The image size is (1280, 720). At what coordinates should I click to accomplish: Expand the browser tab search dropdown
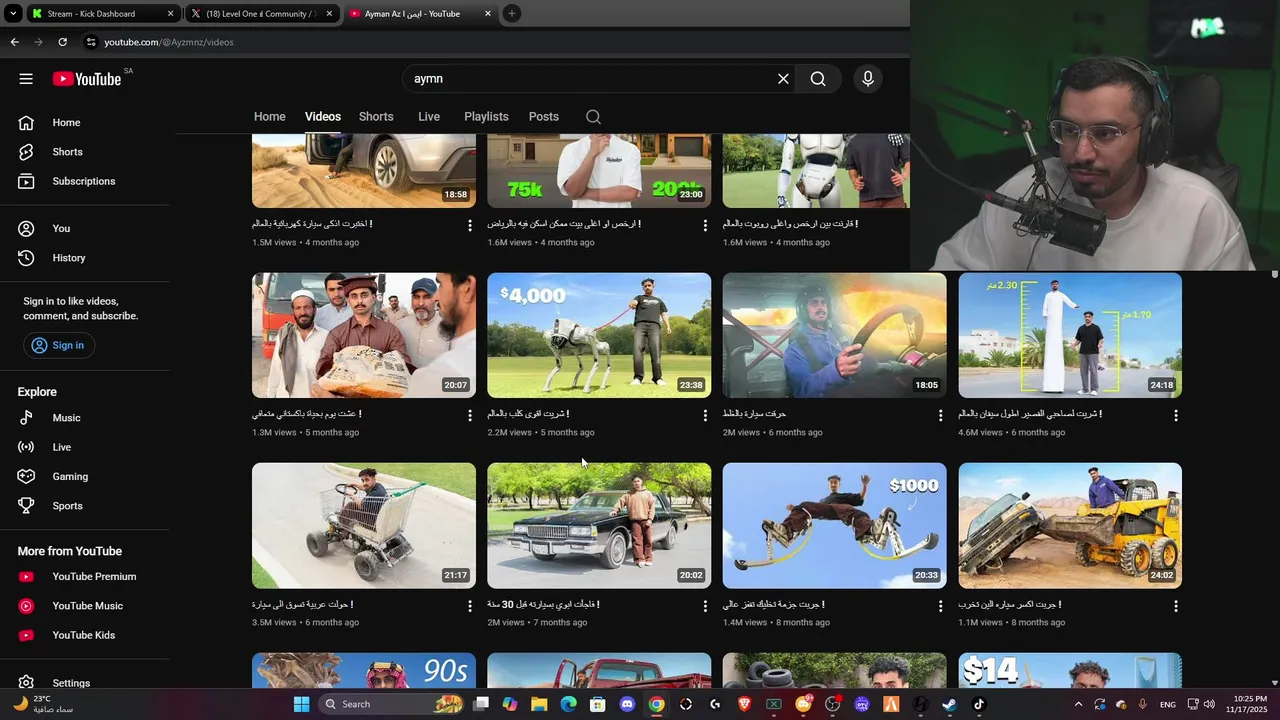[13, 14]
